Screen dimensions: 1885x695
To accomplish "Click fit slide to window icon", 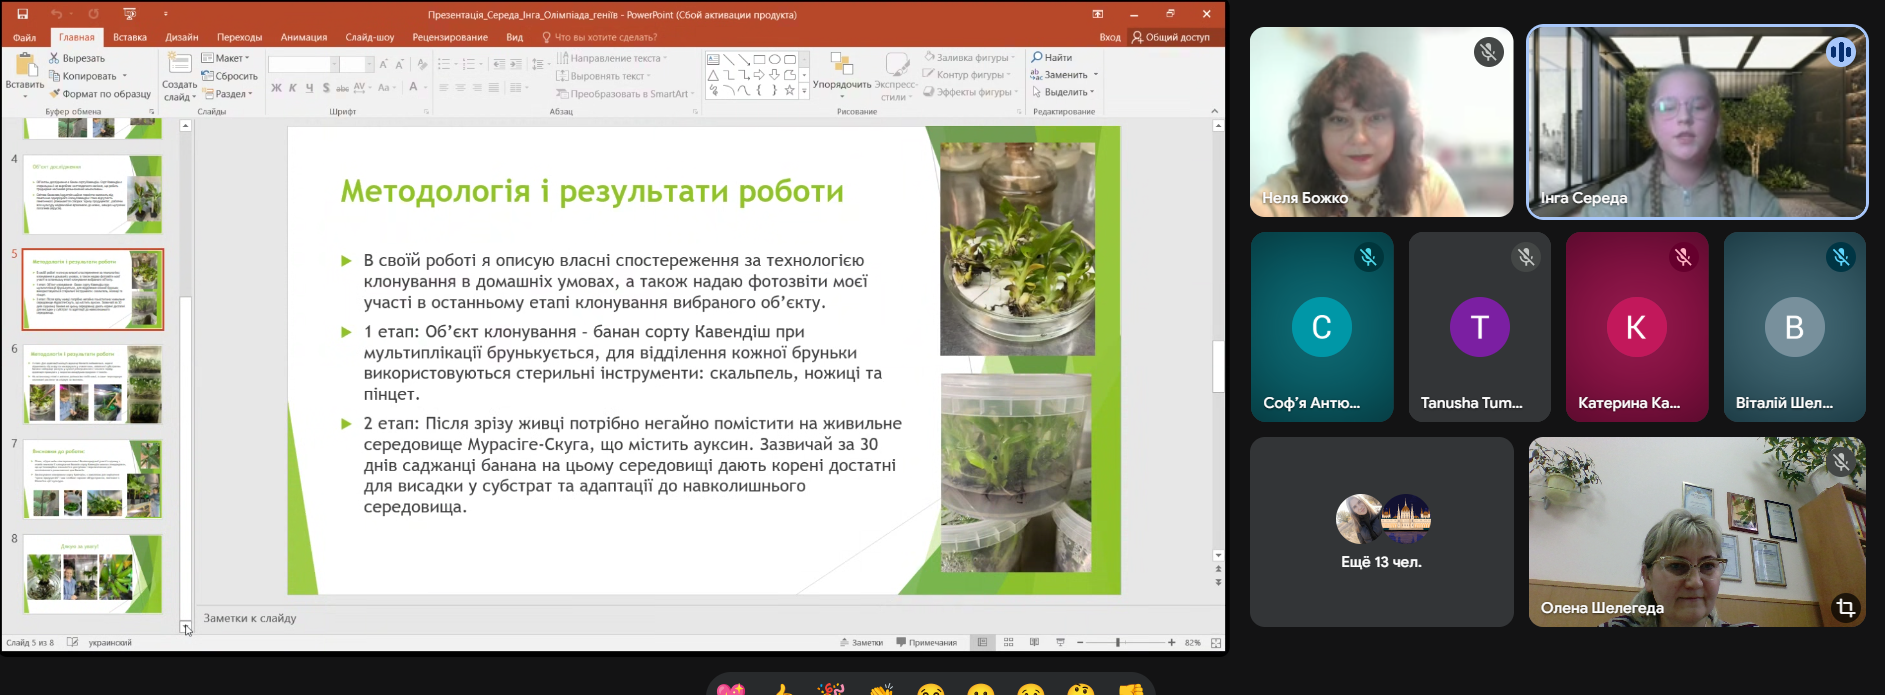I will (1216, 642).
